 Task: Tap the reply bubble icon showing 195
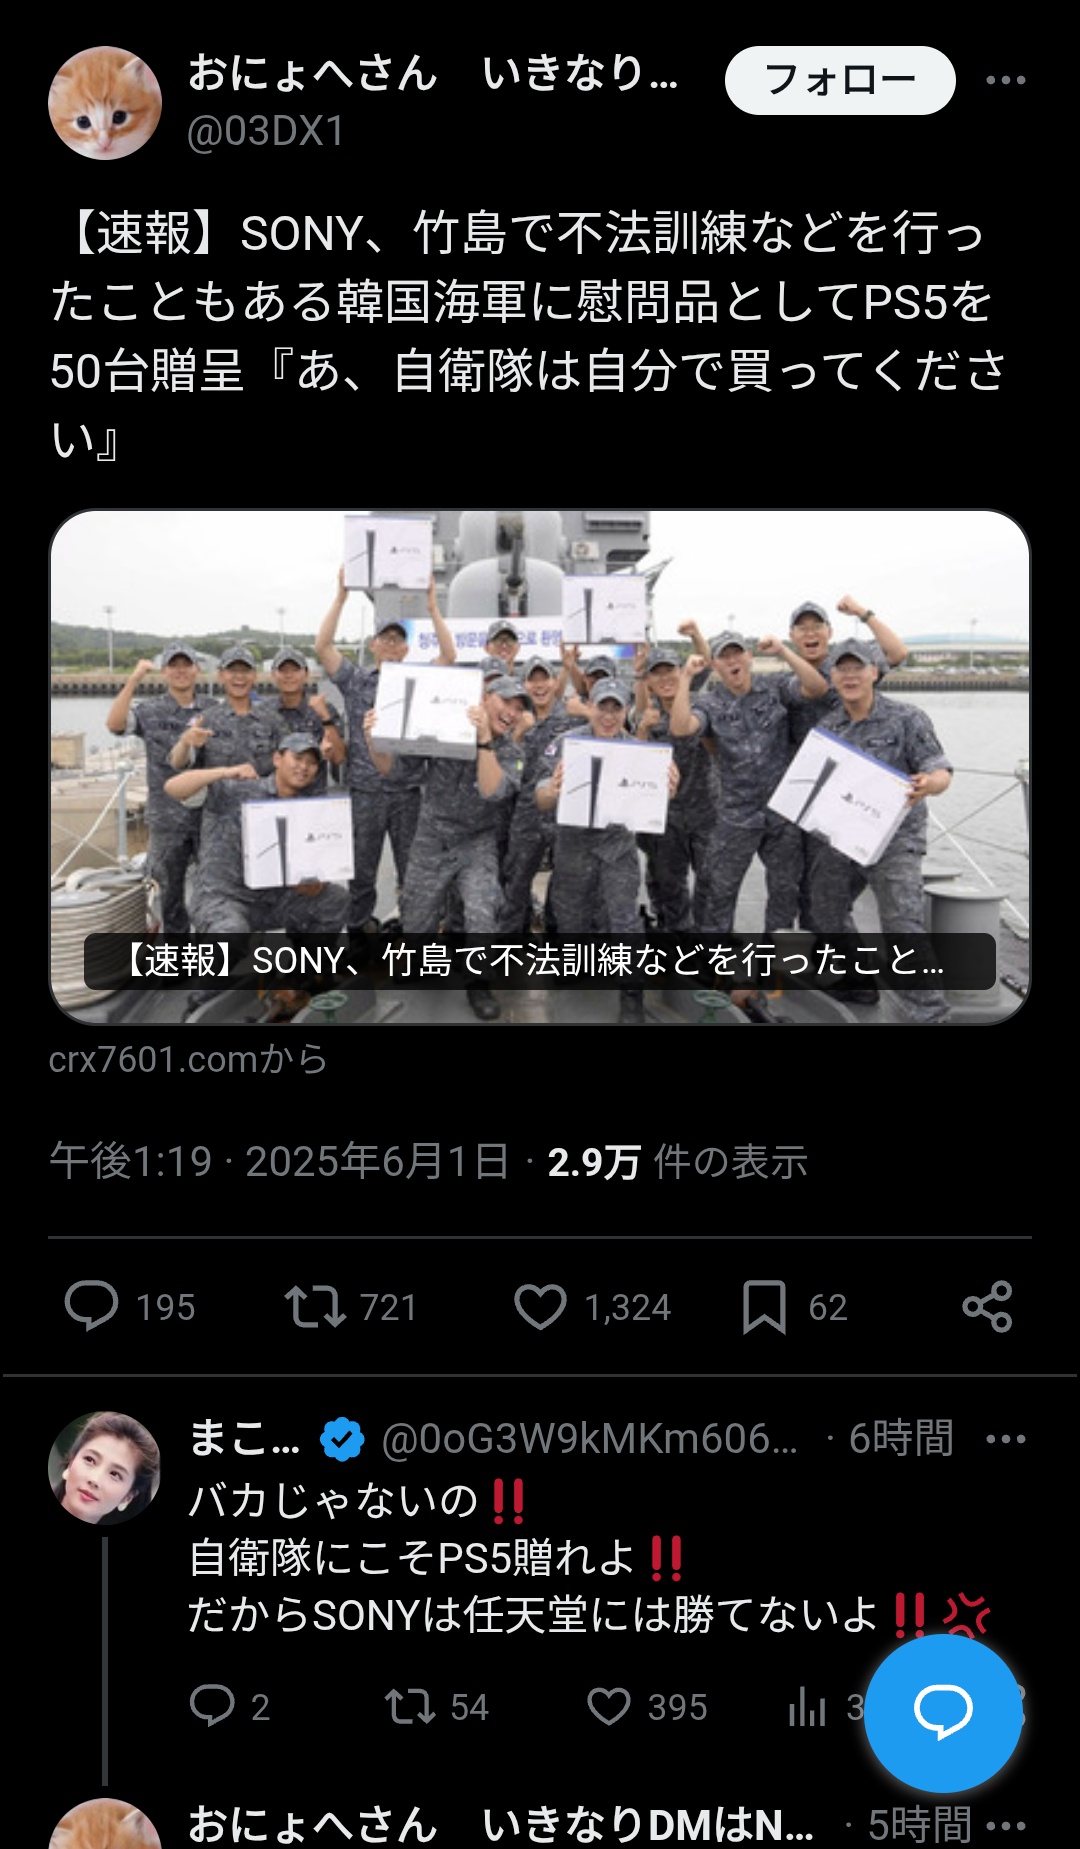click(x=91, y=1306)
